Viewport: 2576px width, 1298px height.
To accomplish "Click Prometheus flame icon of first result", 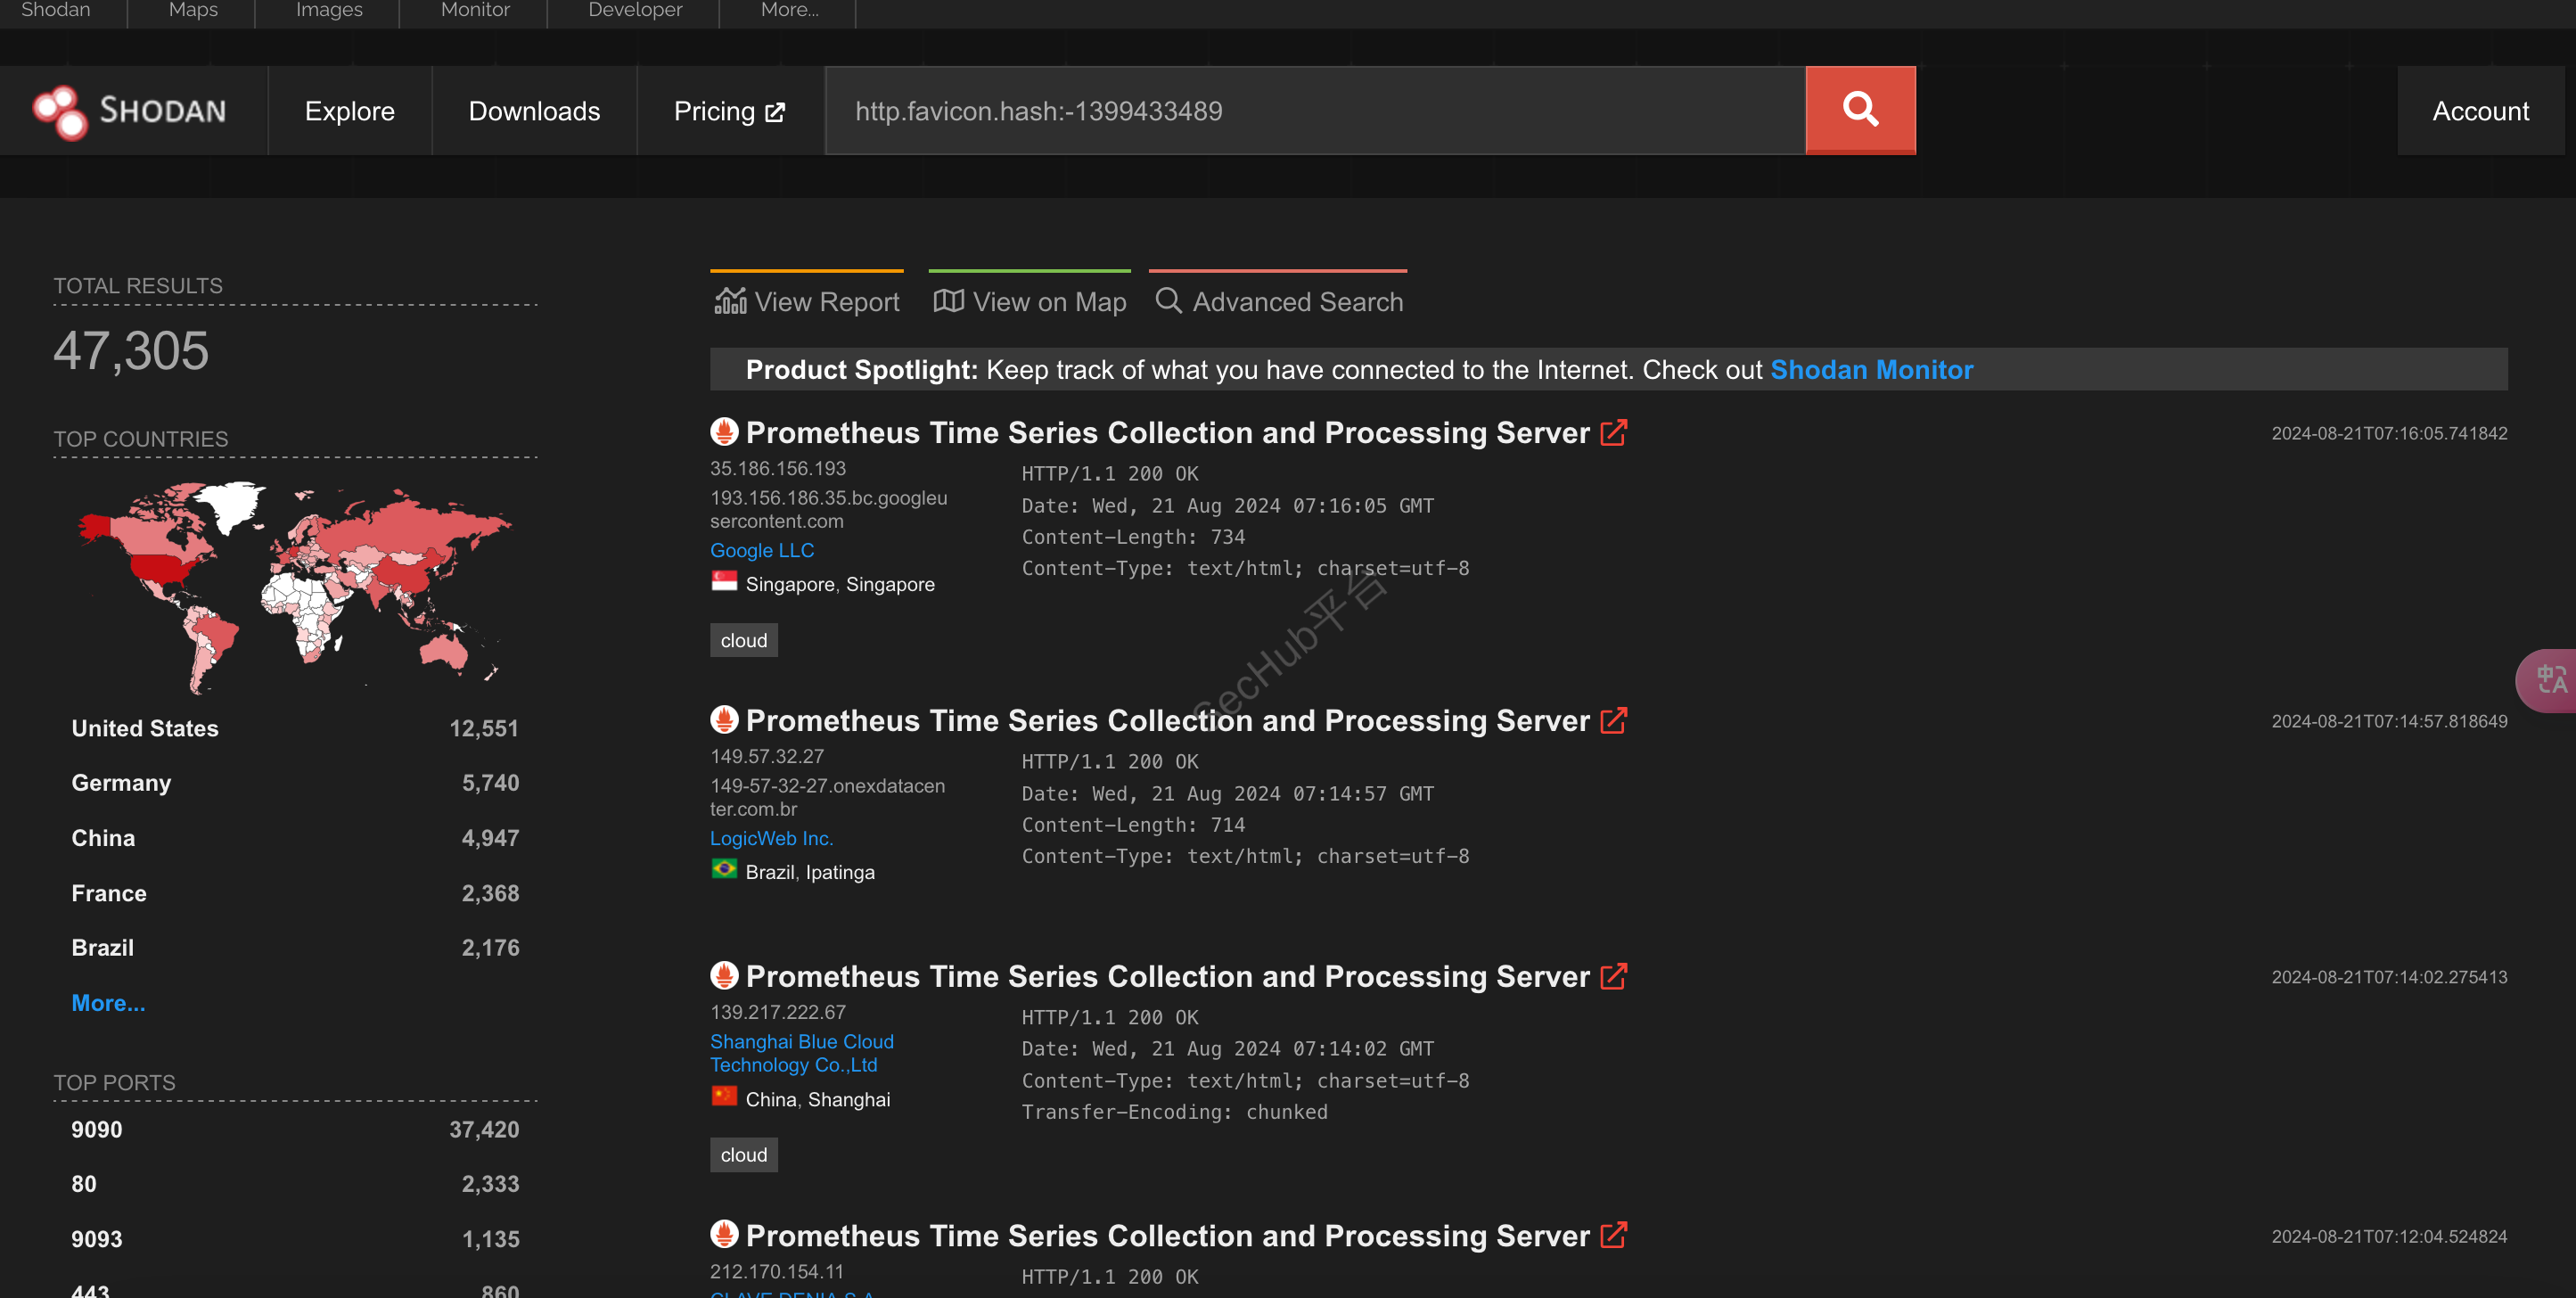I will click(724, 432).
